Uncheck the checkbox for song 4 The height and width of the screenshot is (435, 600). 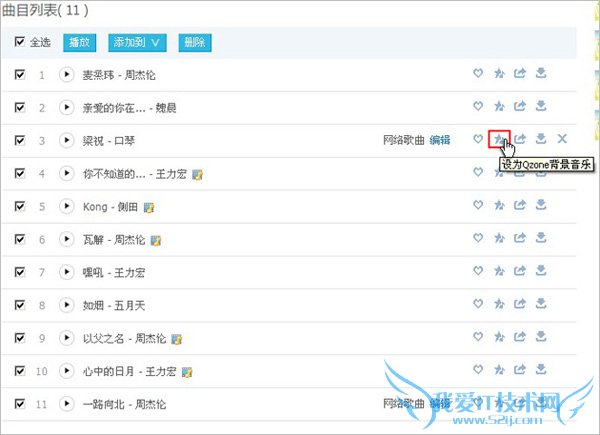click(x=20, y=173)
